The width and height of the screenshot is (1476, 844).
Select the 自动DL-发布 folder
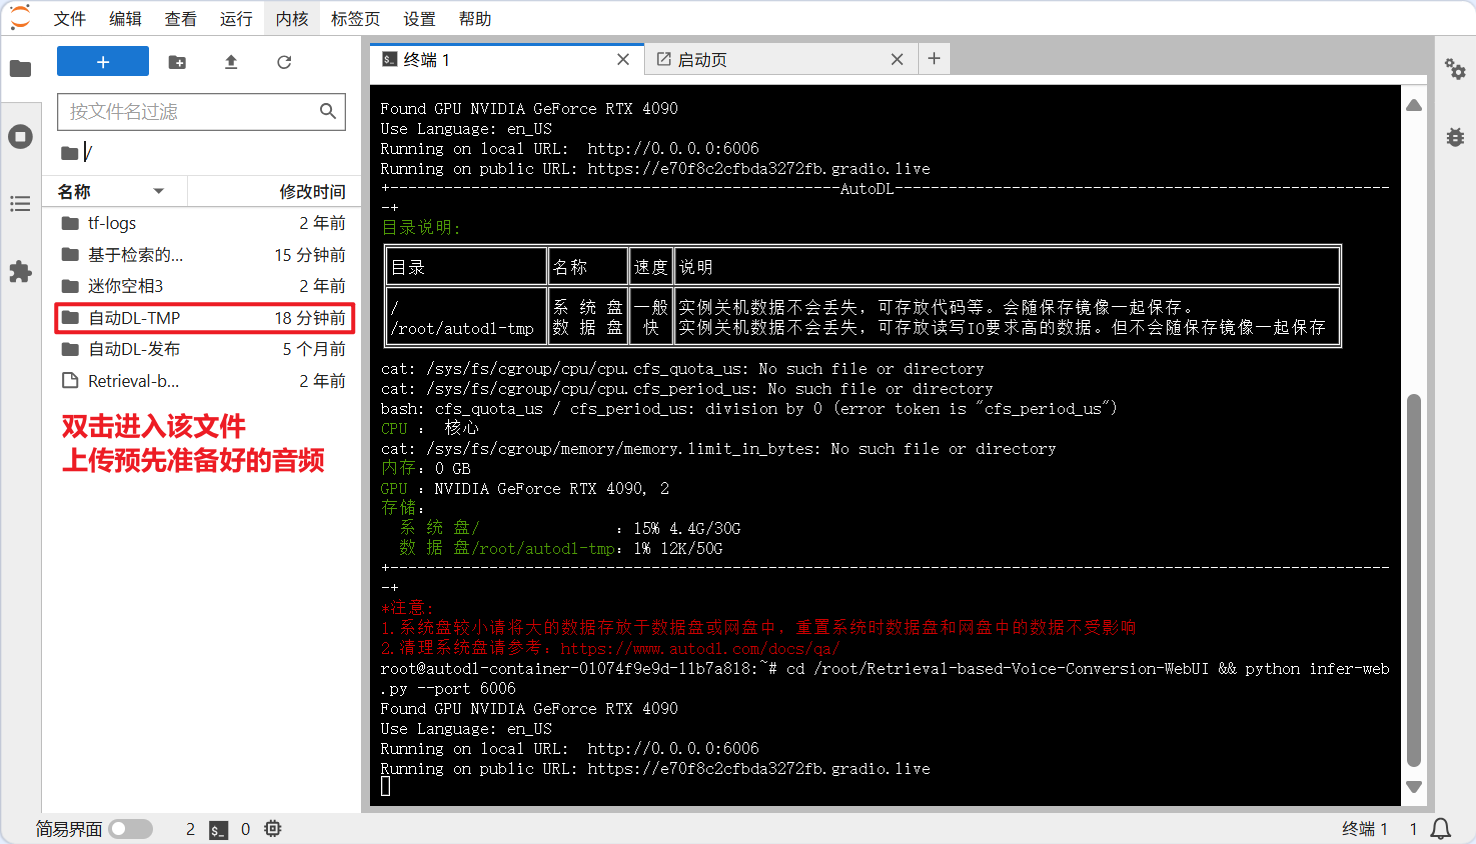point(203,349)
